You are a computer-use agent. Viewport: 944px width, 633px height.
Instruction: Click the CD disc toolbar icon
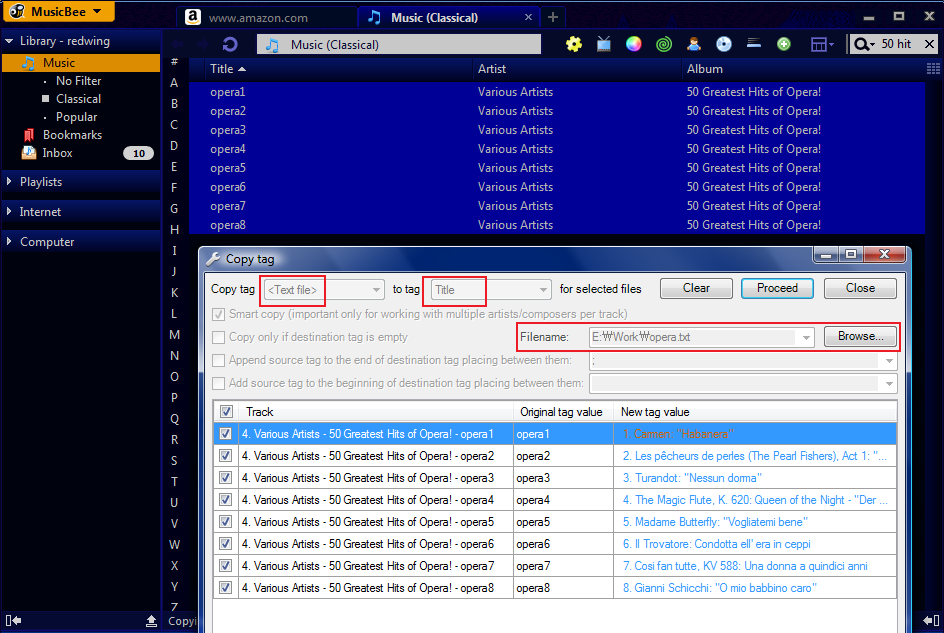point(724,44)
